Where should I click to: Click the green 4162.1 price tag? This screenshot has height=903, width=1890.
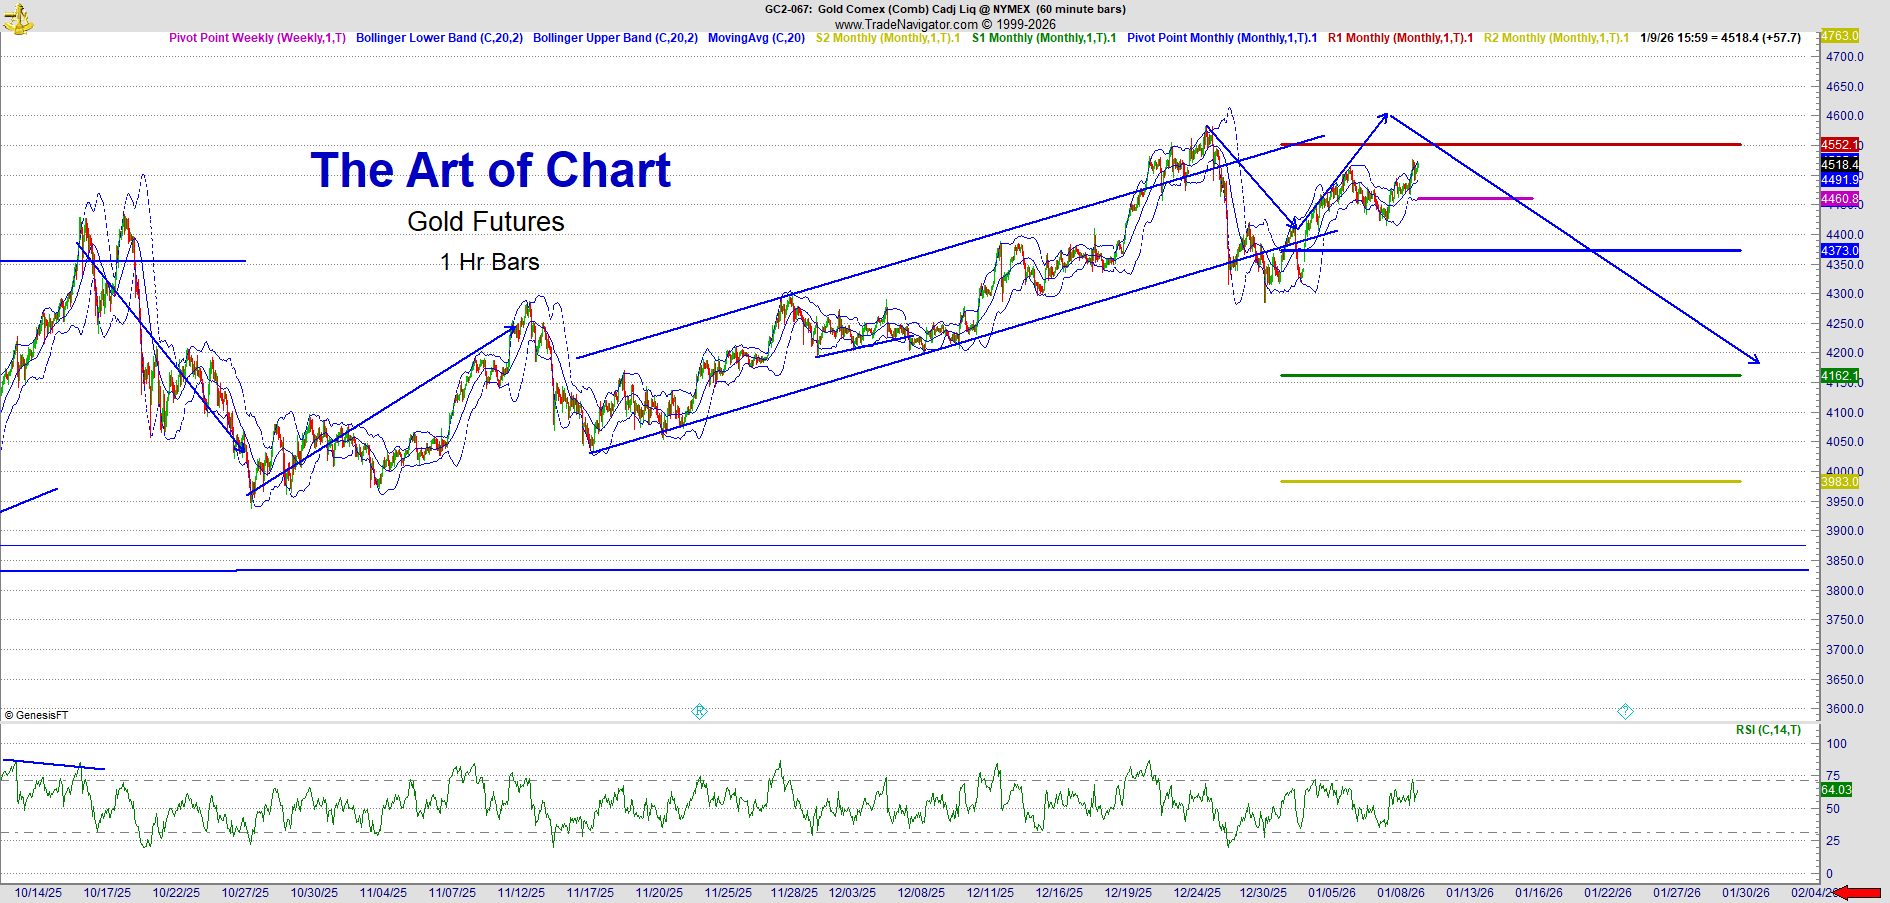(1839, 376)
